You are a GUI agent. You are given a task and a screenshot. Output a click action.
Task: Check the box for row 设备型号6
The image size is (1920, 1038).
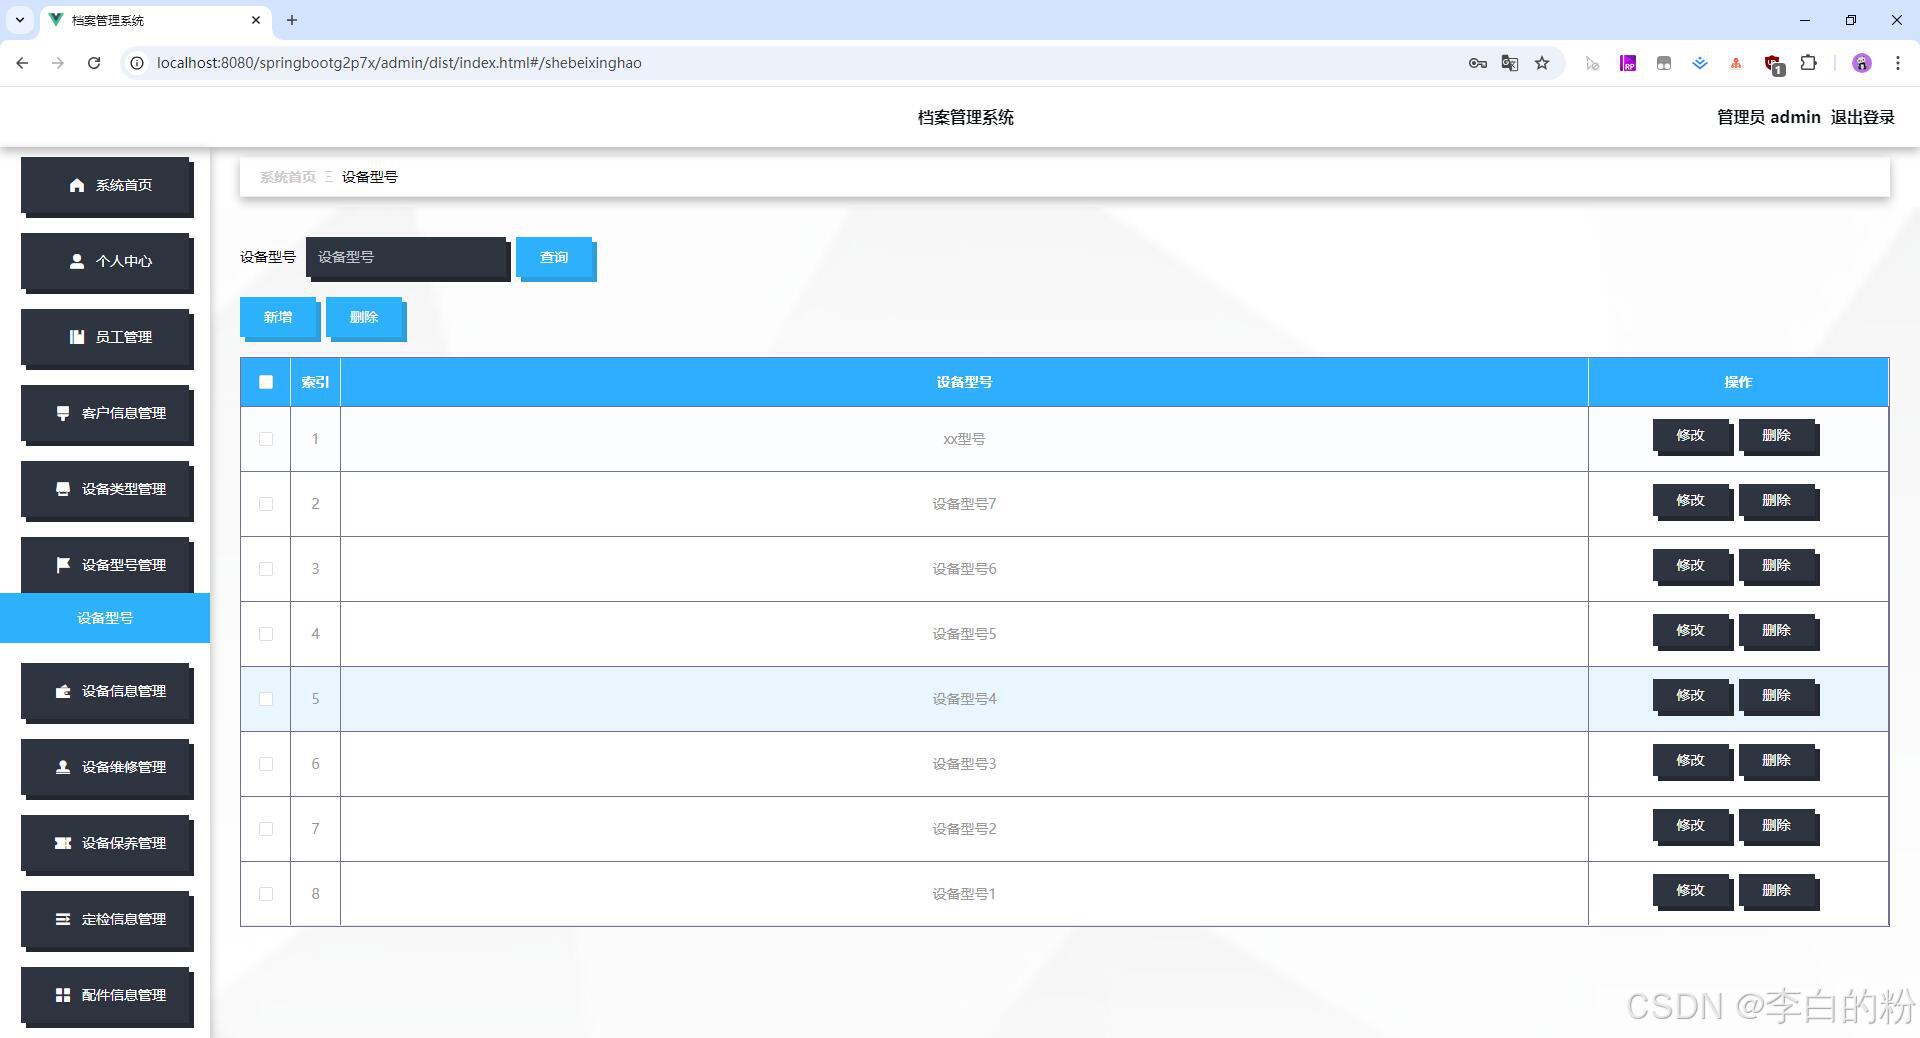[266, 569]
